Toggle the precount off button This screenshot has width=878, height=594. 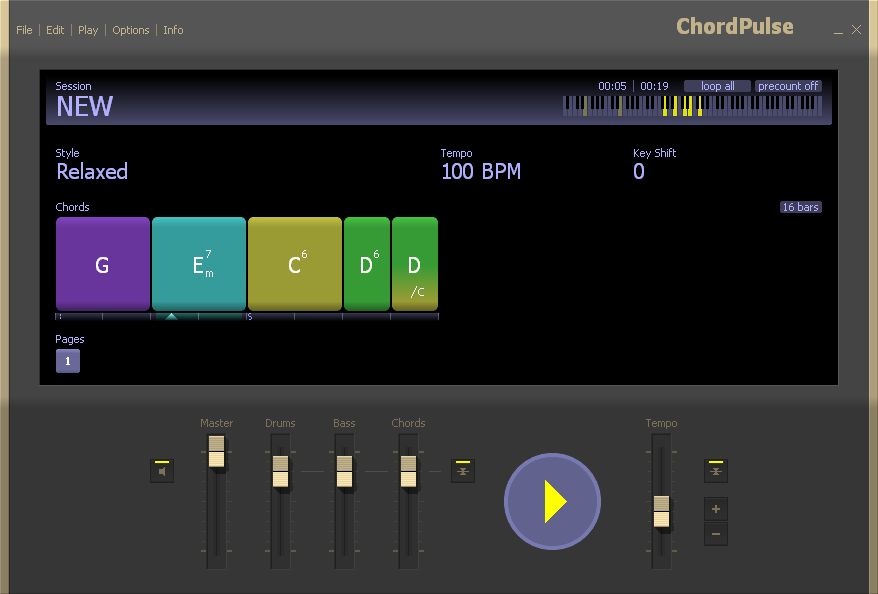[x=788, y=86]
